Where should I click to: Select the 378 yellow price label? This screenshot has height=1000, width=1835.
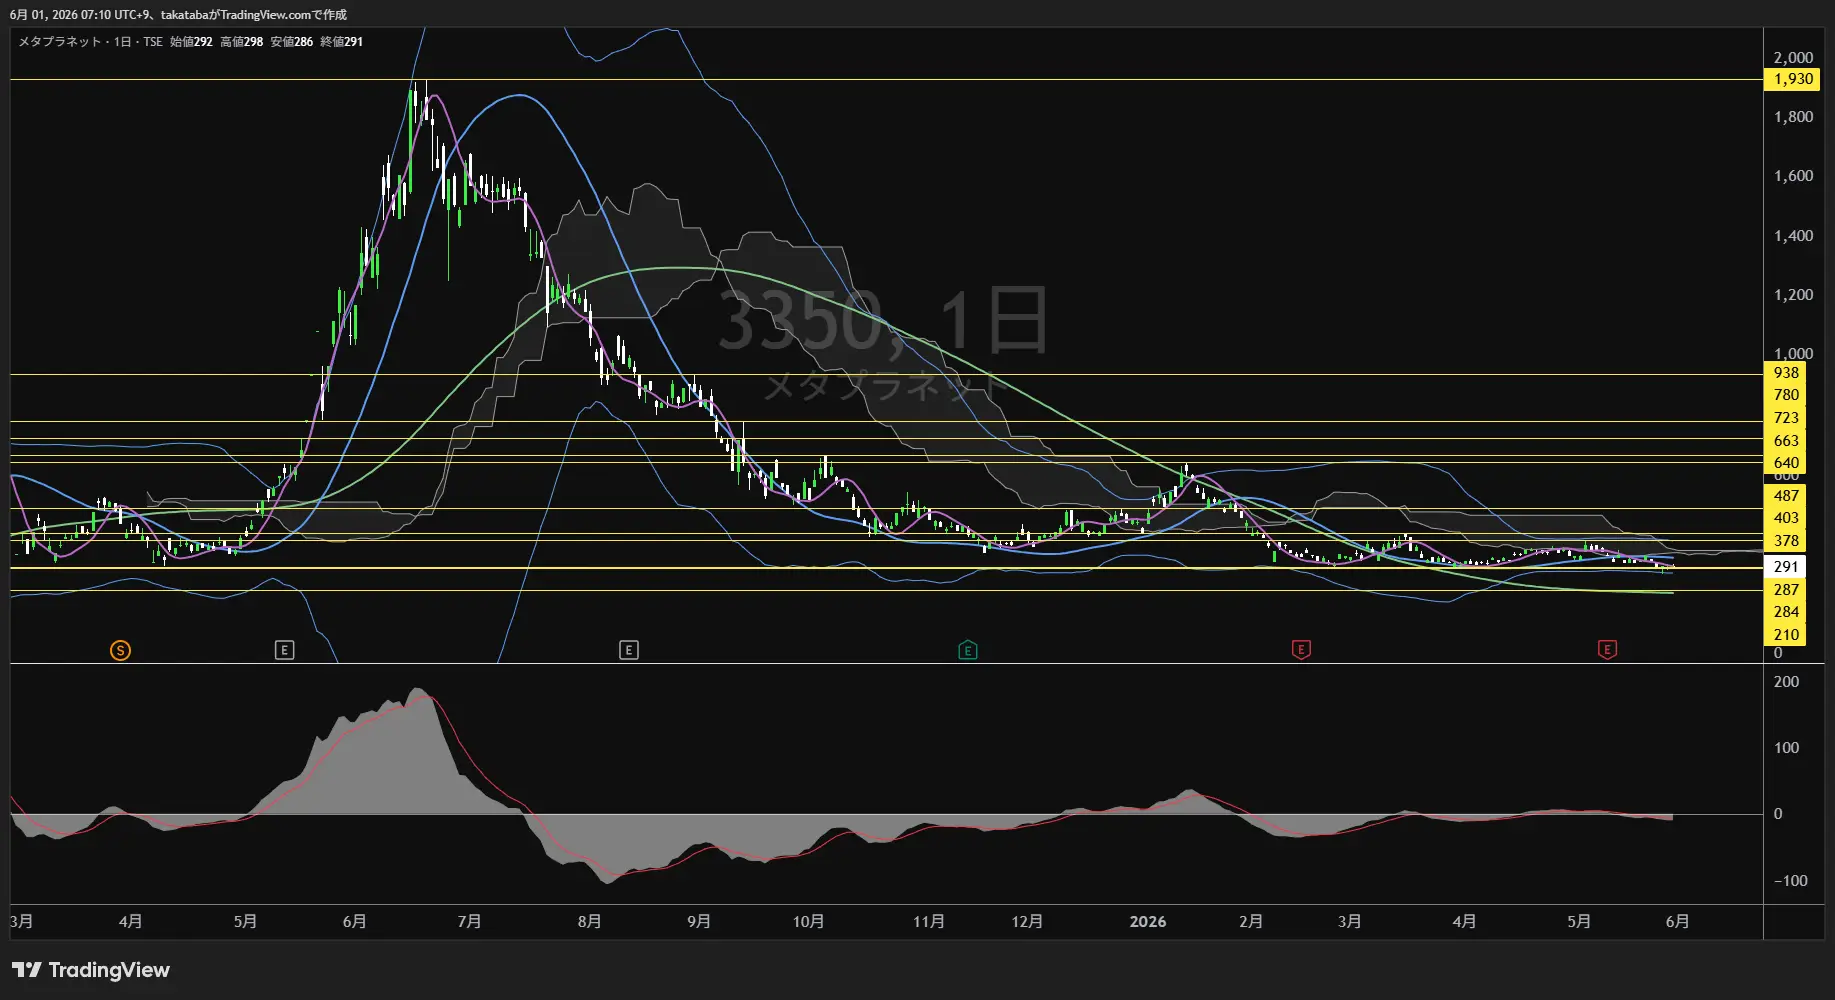(1785, 541)
